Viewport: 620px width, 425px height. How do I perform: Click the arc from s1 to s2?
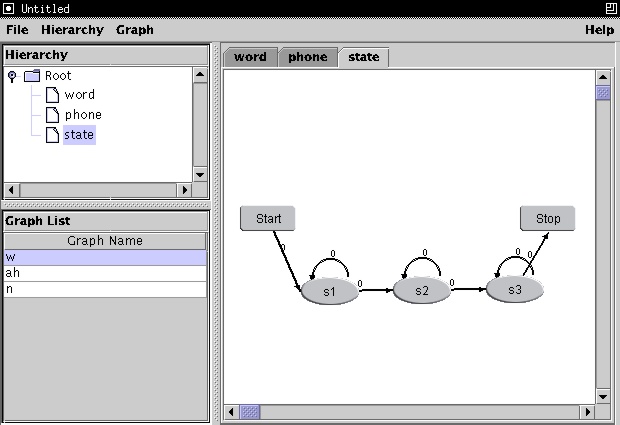click(376, 290)
